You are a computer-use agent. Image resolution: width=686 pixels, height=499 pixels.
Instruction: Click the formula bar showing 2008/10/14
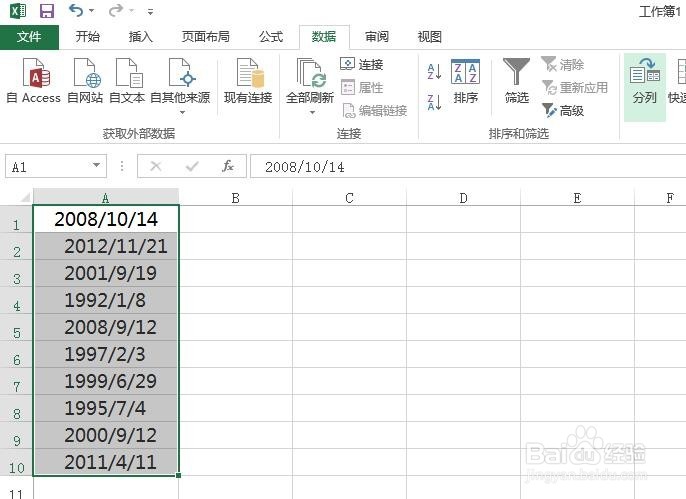468,167
